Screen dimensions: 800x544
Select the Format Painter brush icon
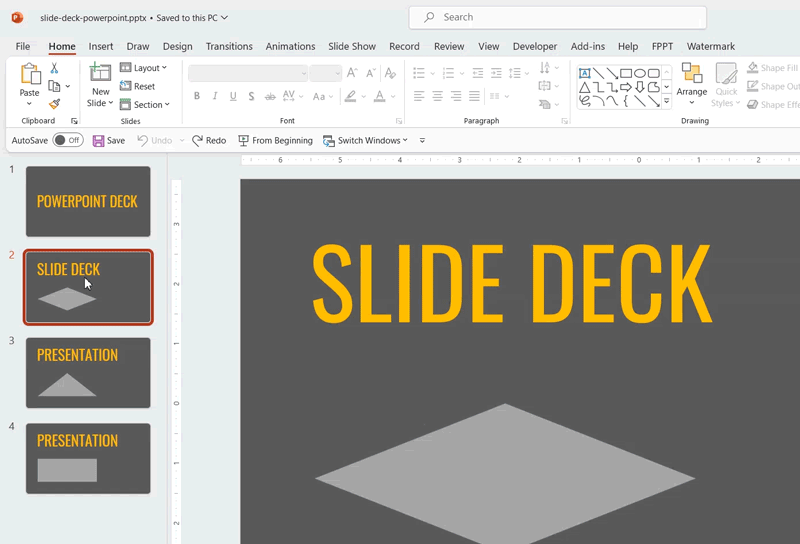pyautogui.click(x=55, y=104)
